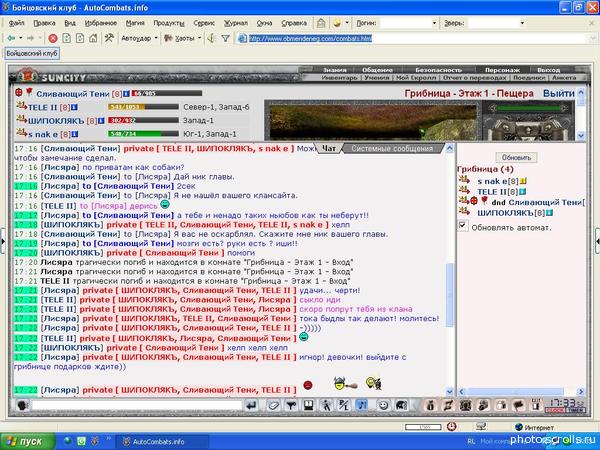Click the health bar of ШИПОКЛЯКЪ
Image resolution: width=600 pixels, height=450 pixels.
[x=143, y=121]
